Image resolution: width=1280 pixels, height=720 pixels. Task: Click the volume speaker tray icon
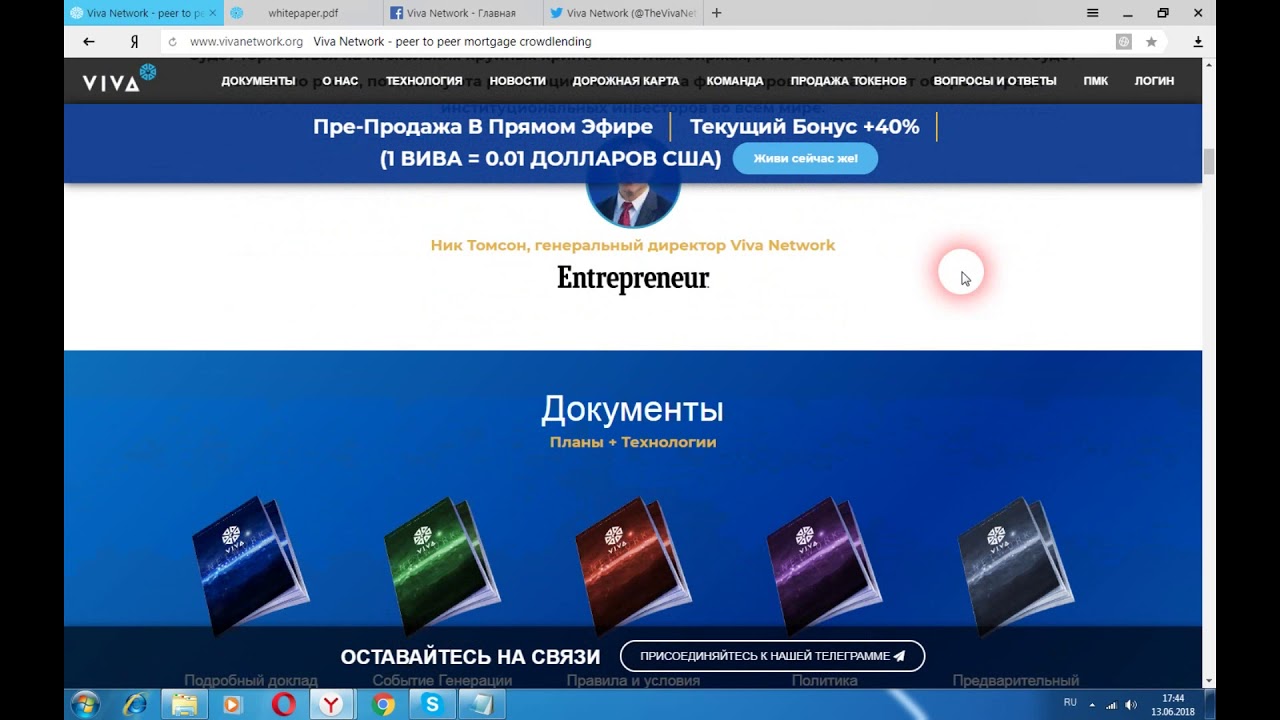coord(1131,705)
